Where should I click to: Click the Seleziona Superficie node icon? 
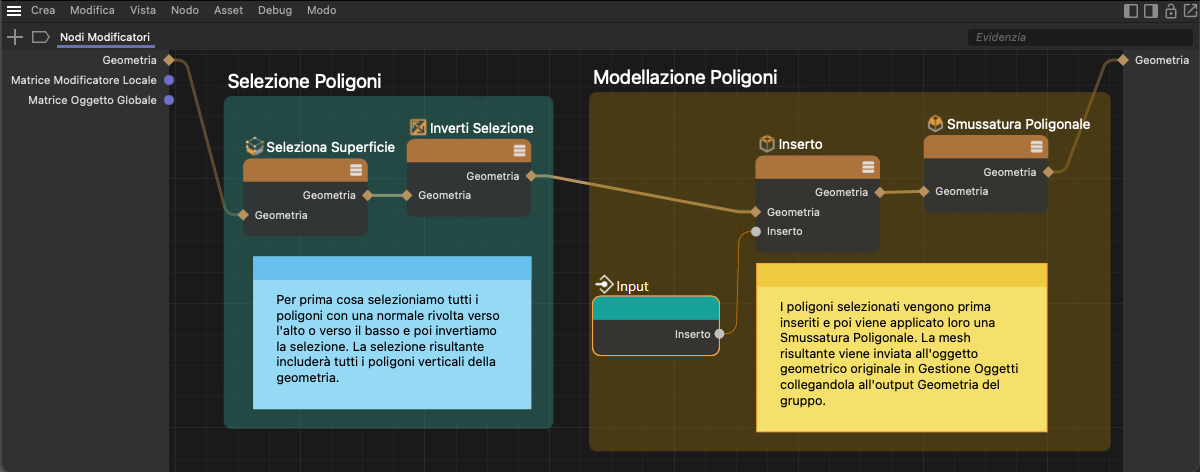coord(254,147)
